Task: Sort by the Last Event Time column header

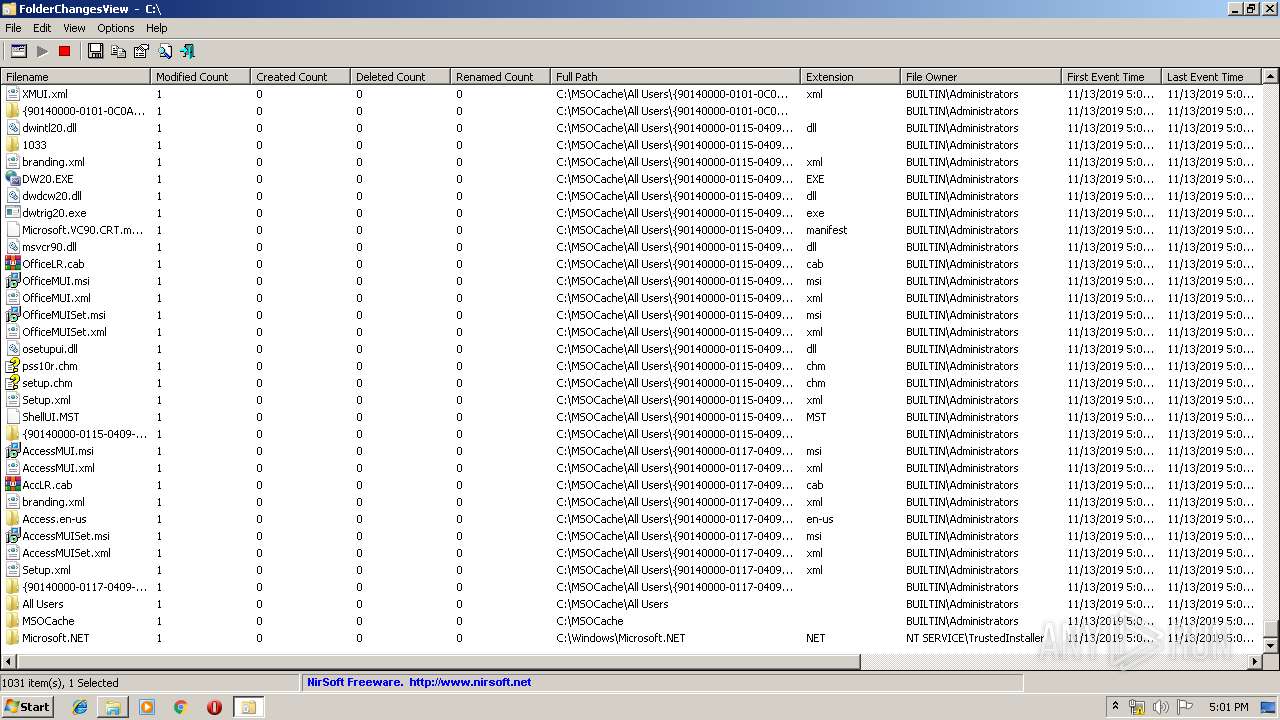Action: pos(1211,77)
